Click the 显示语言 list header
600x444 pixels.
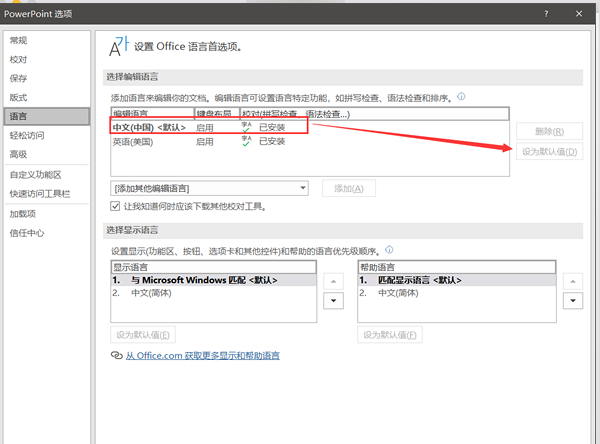pos(214,267)
